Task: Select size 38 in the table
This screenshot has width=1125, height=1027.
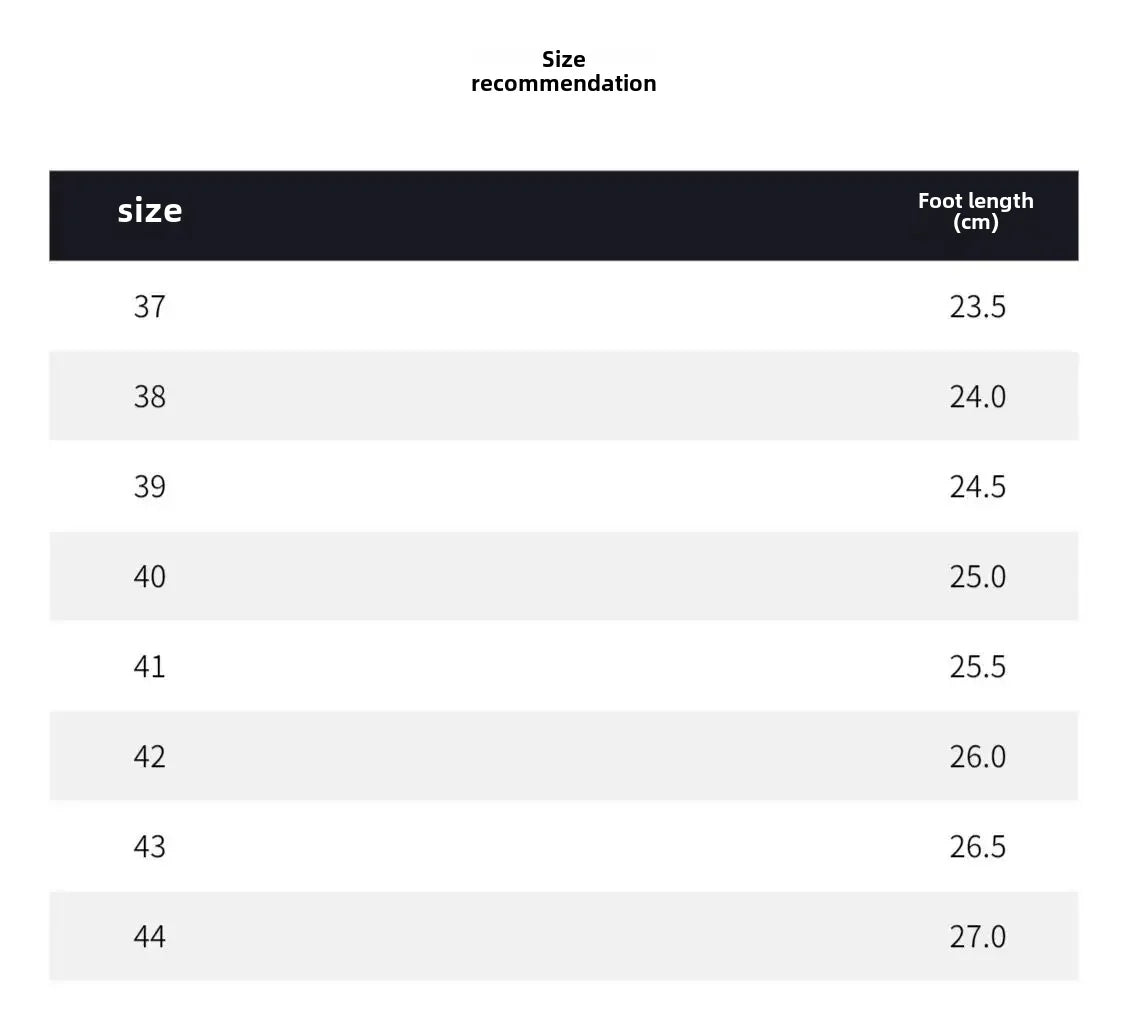Action: [x=149, y=396]
